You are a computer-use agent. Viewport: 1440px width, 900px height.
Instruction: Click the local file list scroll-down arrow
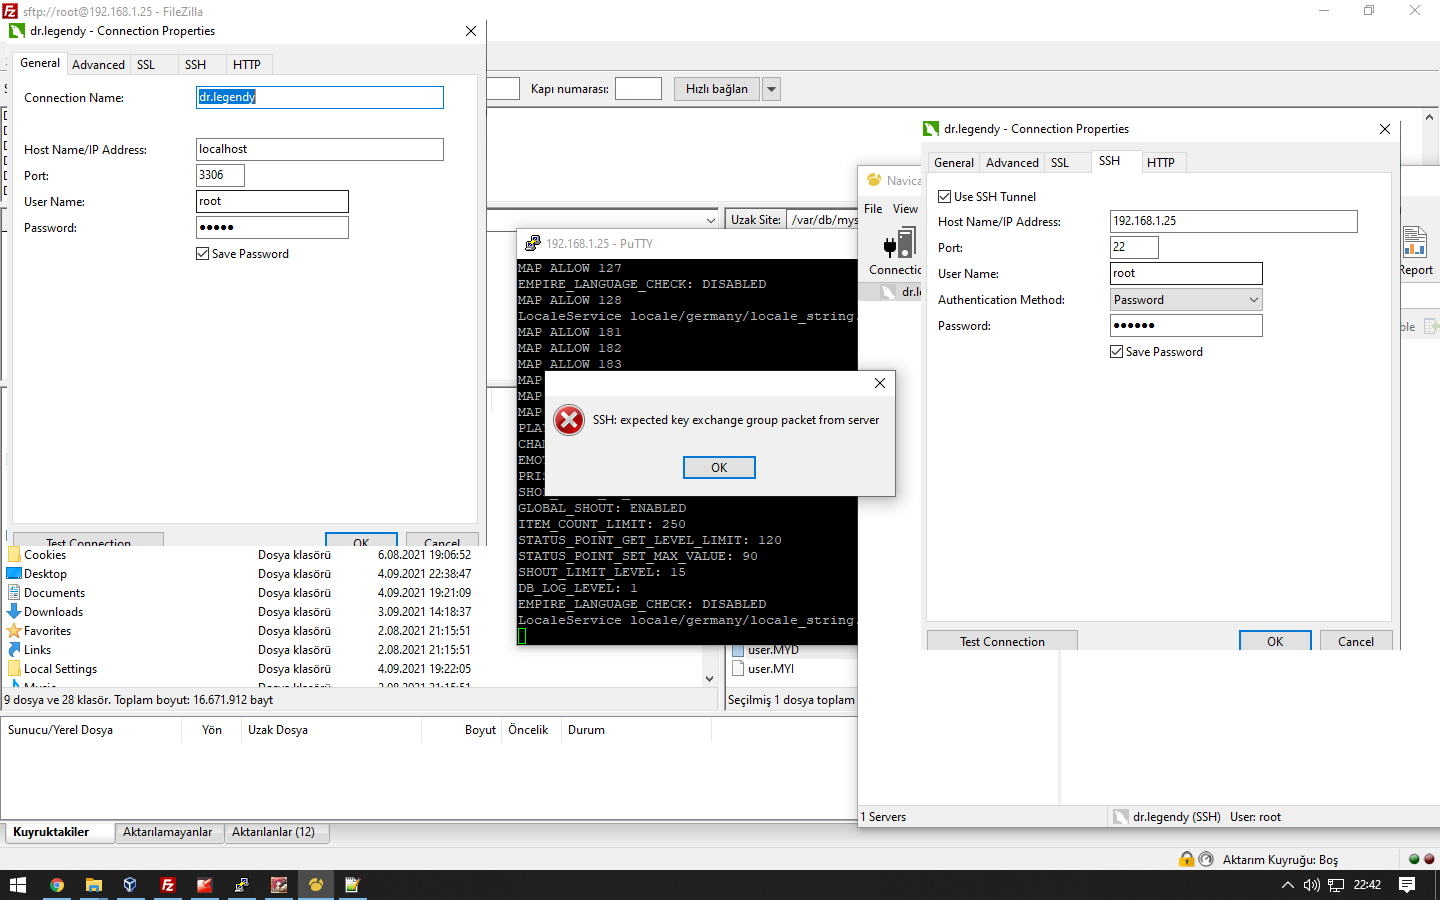pyautogui.click(x=709, y=678)
